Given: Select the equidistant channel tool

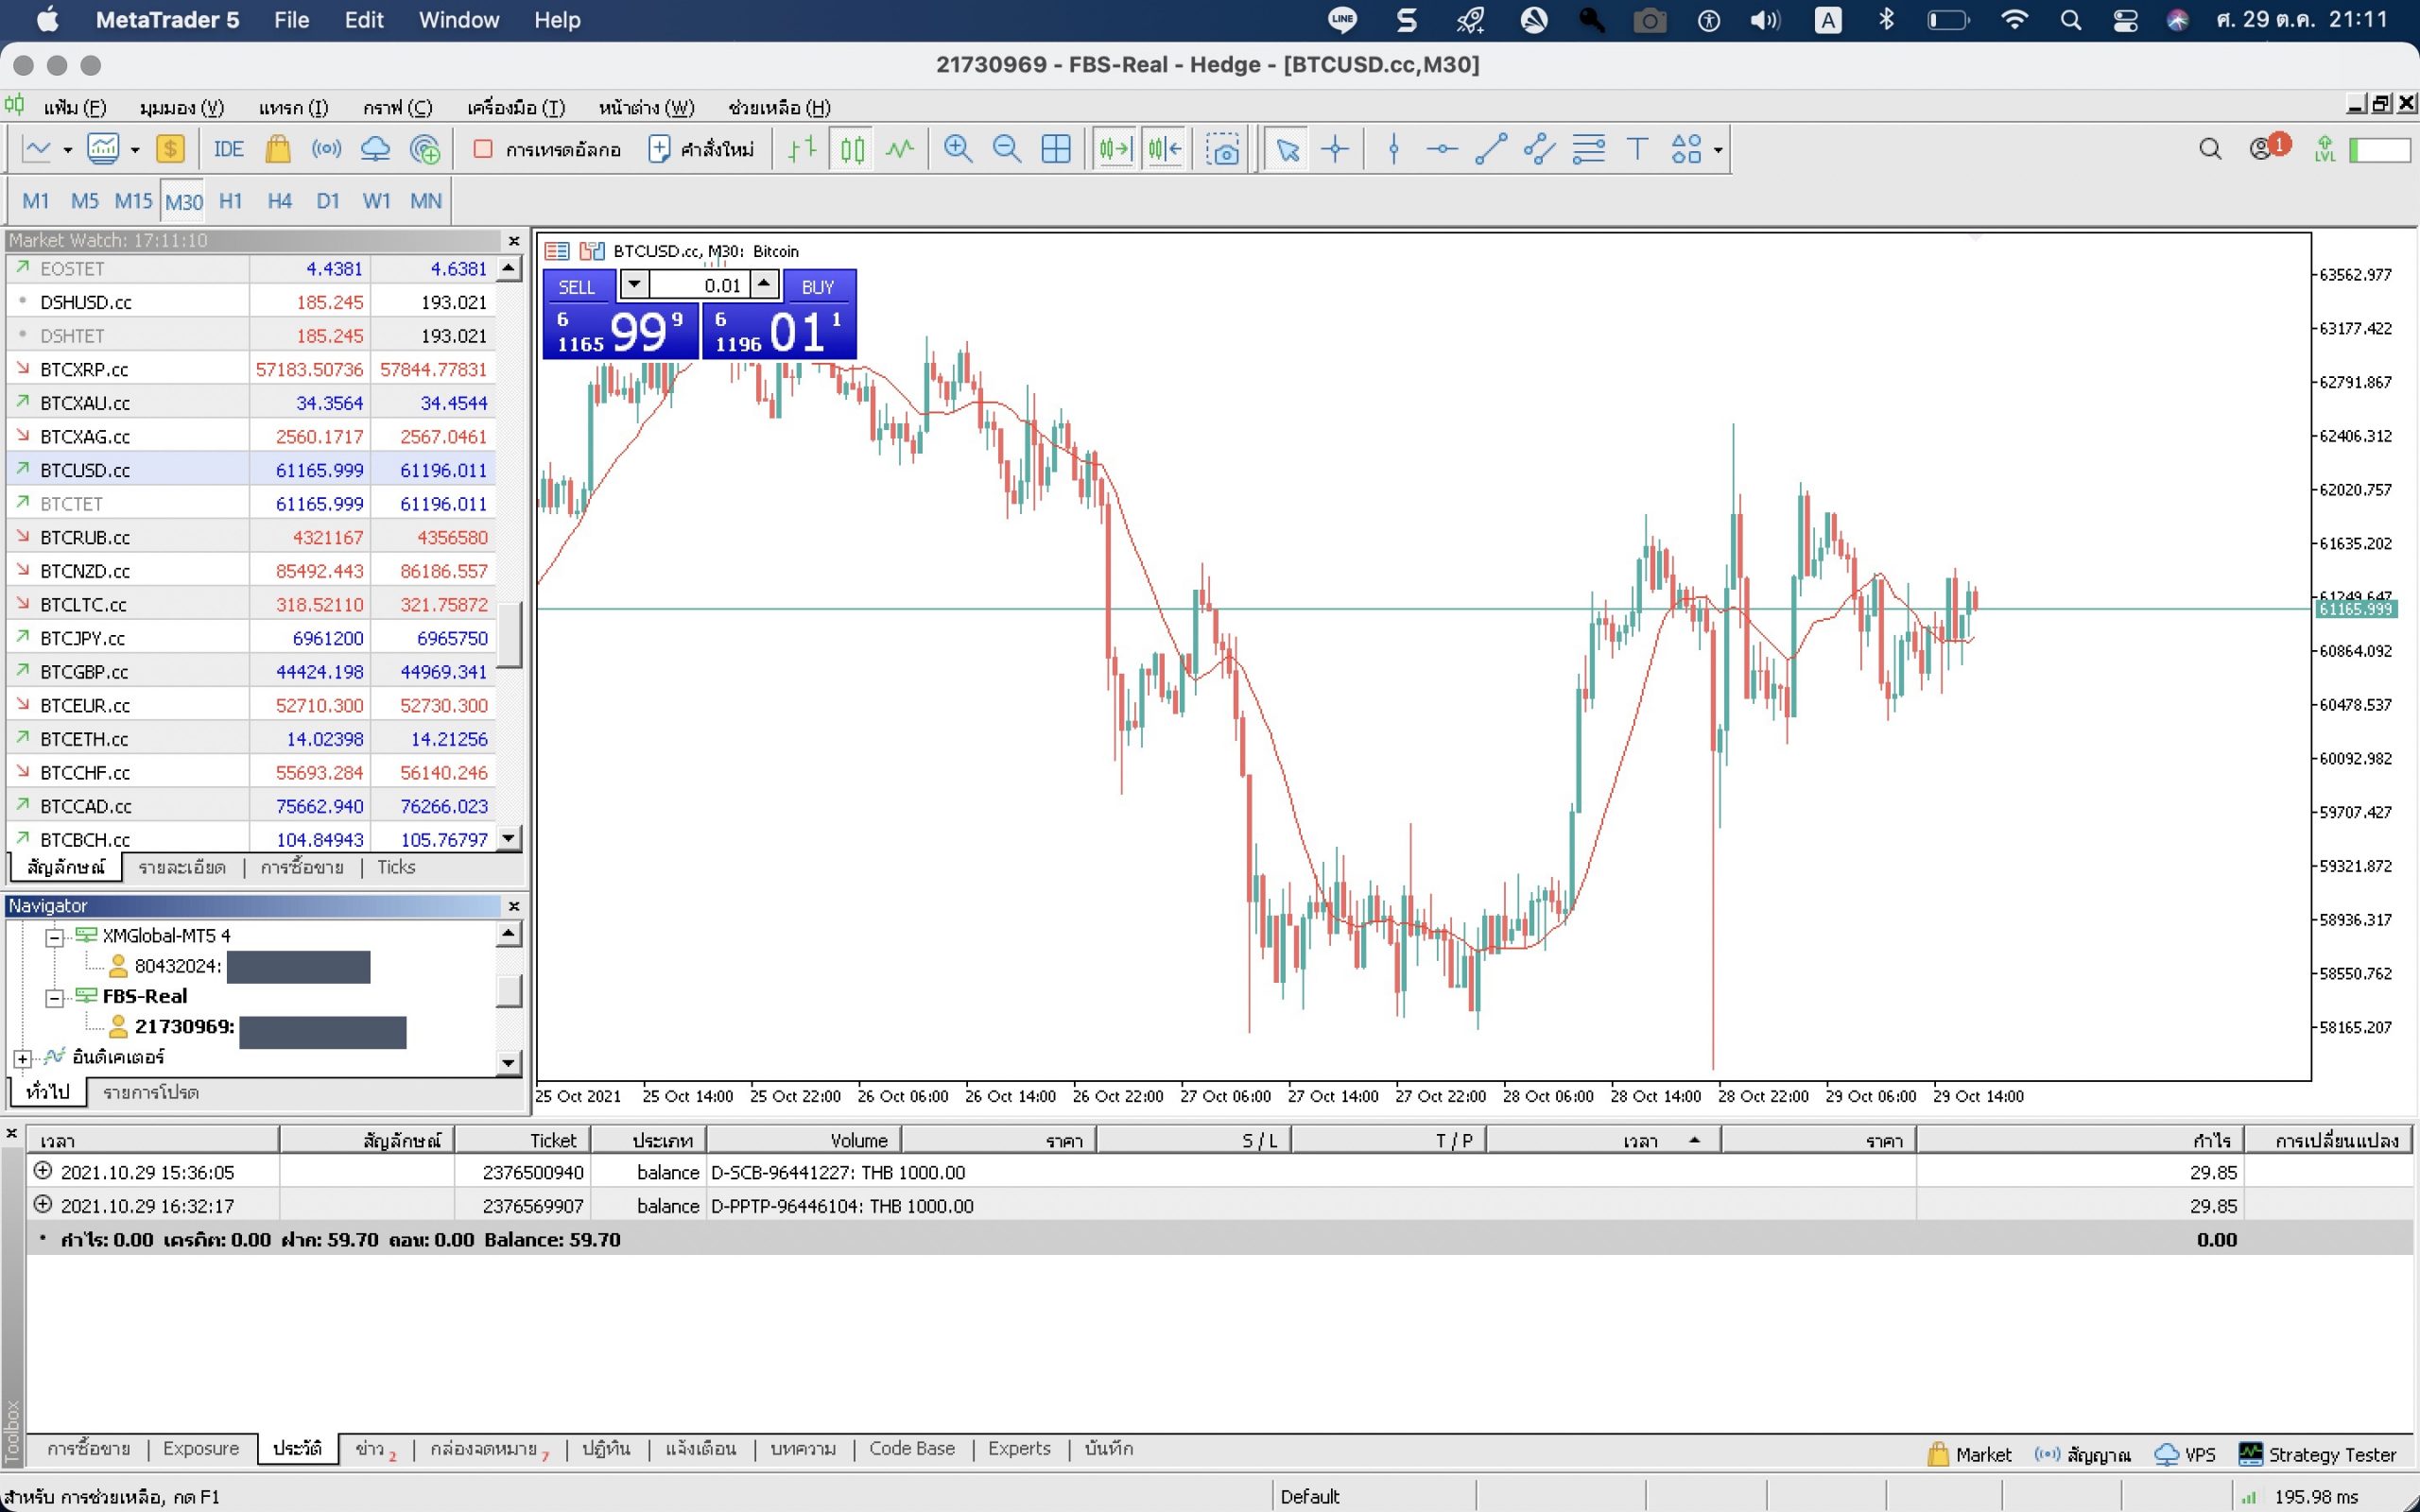Looking at the screenshot, I should pyautogui.click(x=1539, y=150).
